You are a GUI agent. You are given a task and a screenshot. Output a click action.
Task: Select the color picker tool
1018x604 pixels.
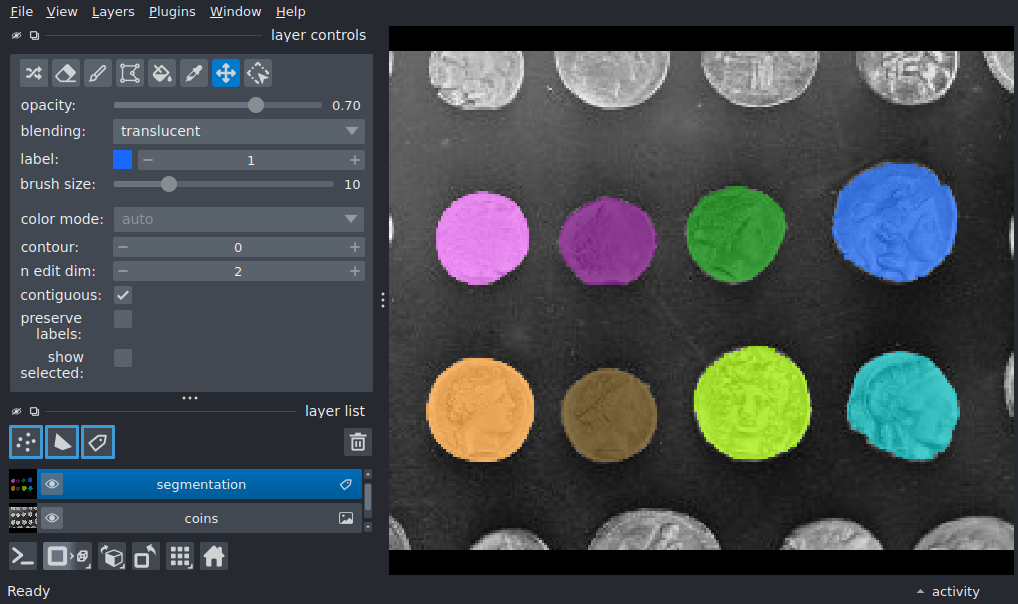[x=193, y=73]
